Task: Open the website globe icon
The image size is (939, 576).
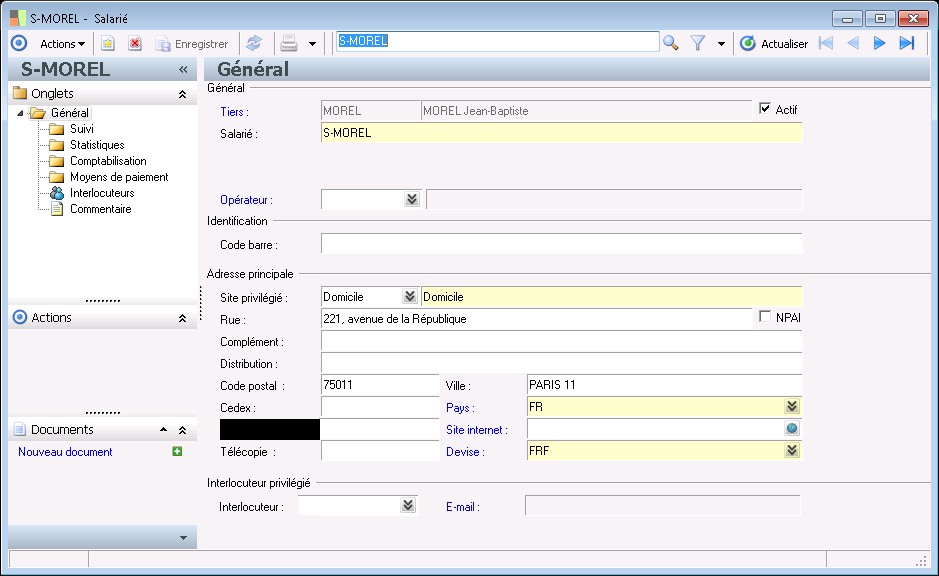Action: (792, 429)
